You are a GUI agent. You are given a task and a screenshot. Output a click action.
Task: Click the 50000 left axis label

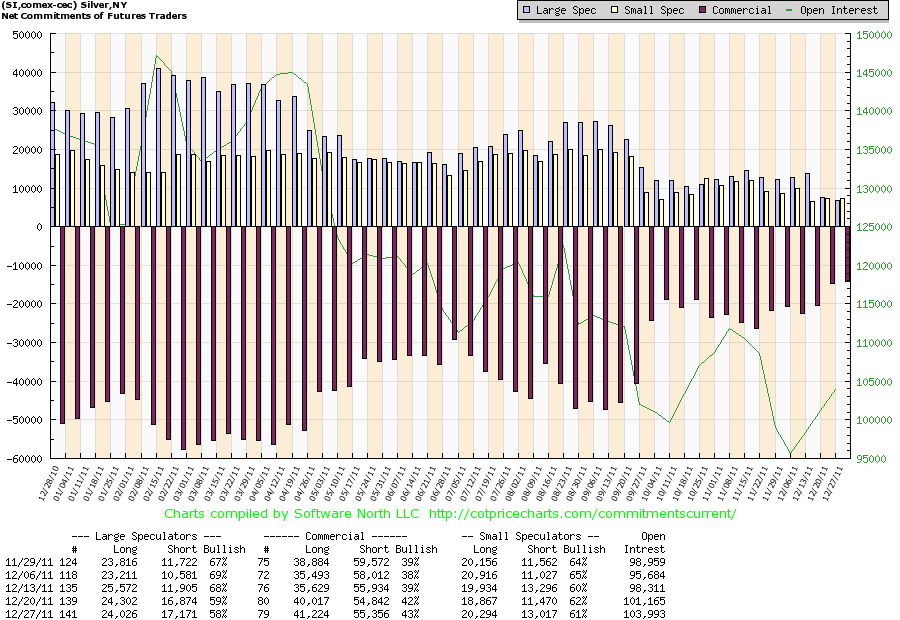pyautogui.click(x=28, y=34)
